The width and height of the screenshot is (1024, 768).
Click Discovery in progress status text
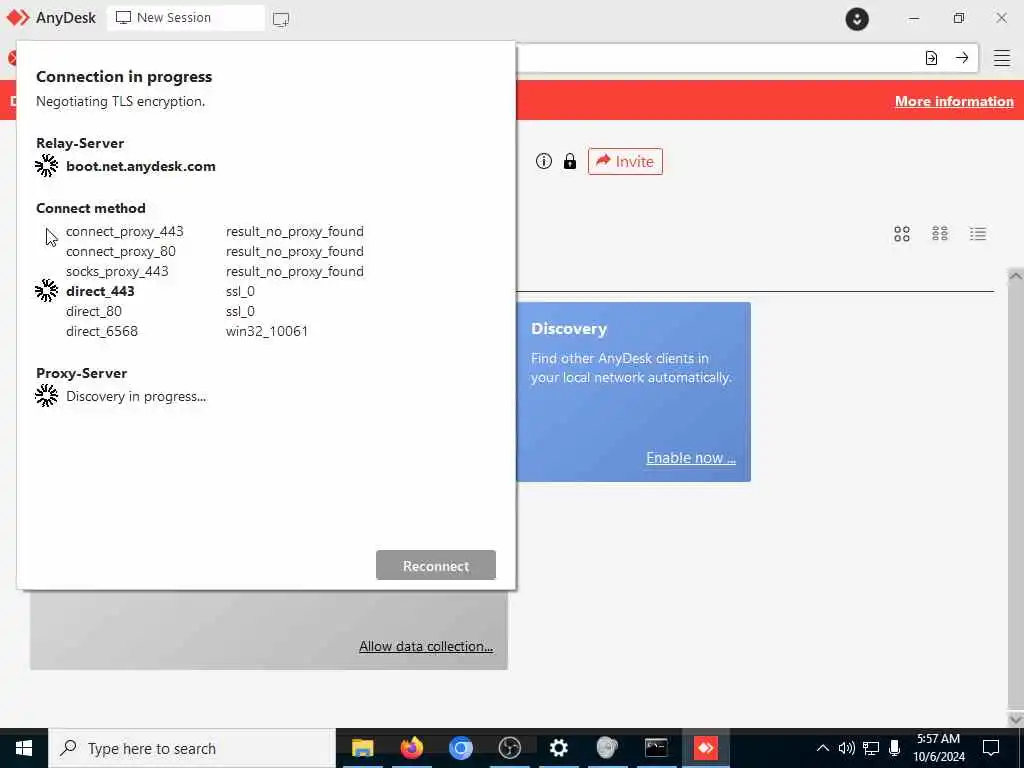coord(136,396)
